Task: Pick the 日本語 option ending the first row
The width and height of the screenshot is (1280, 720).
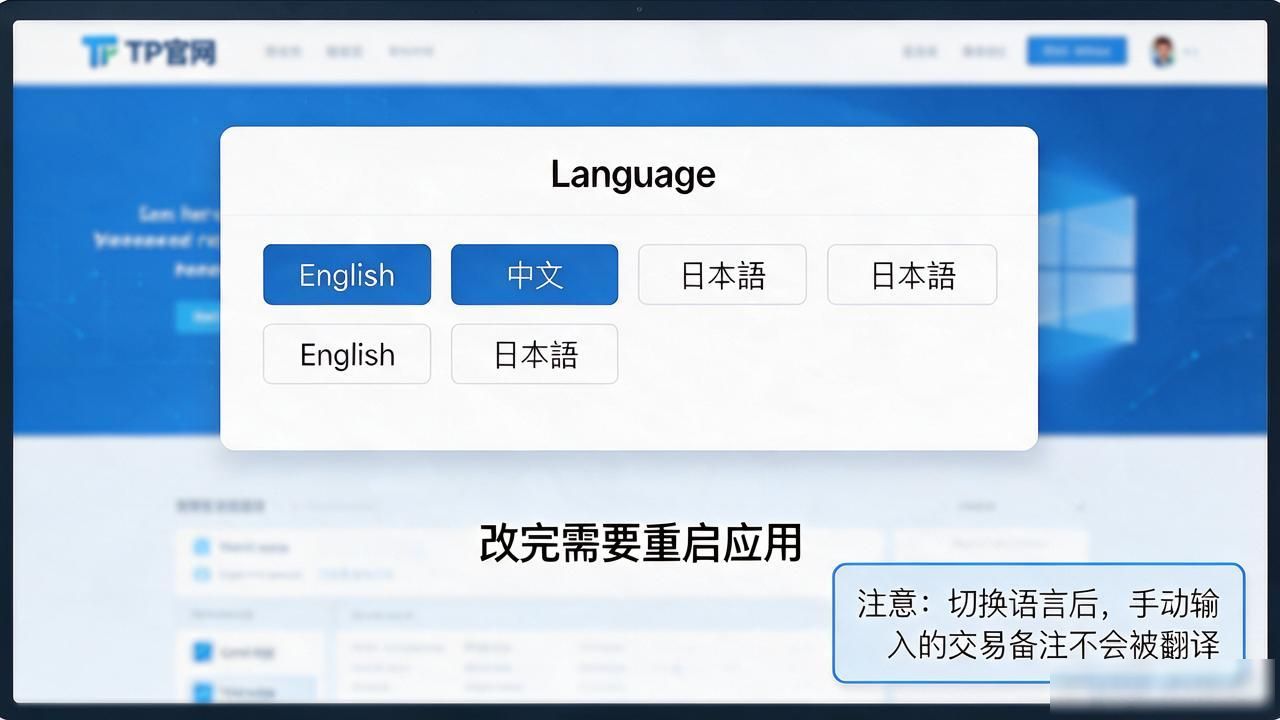Action: point(912,275)
